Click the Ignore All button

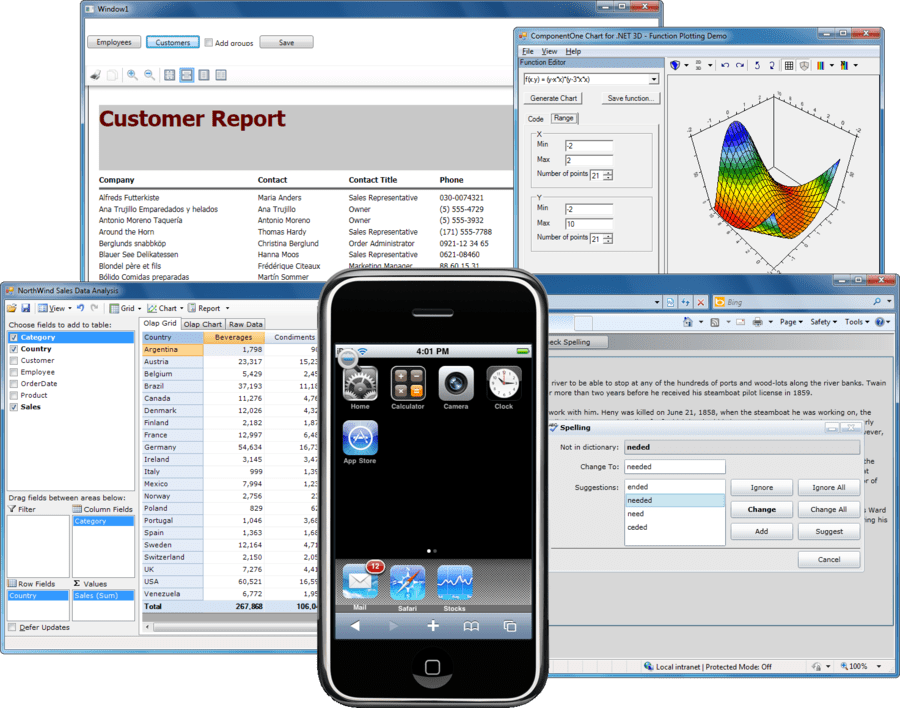coord(829,488)
